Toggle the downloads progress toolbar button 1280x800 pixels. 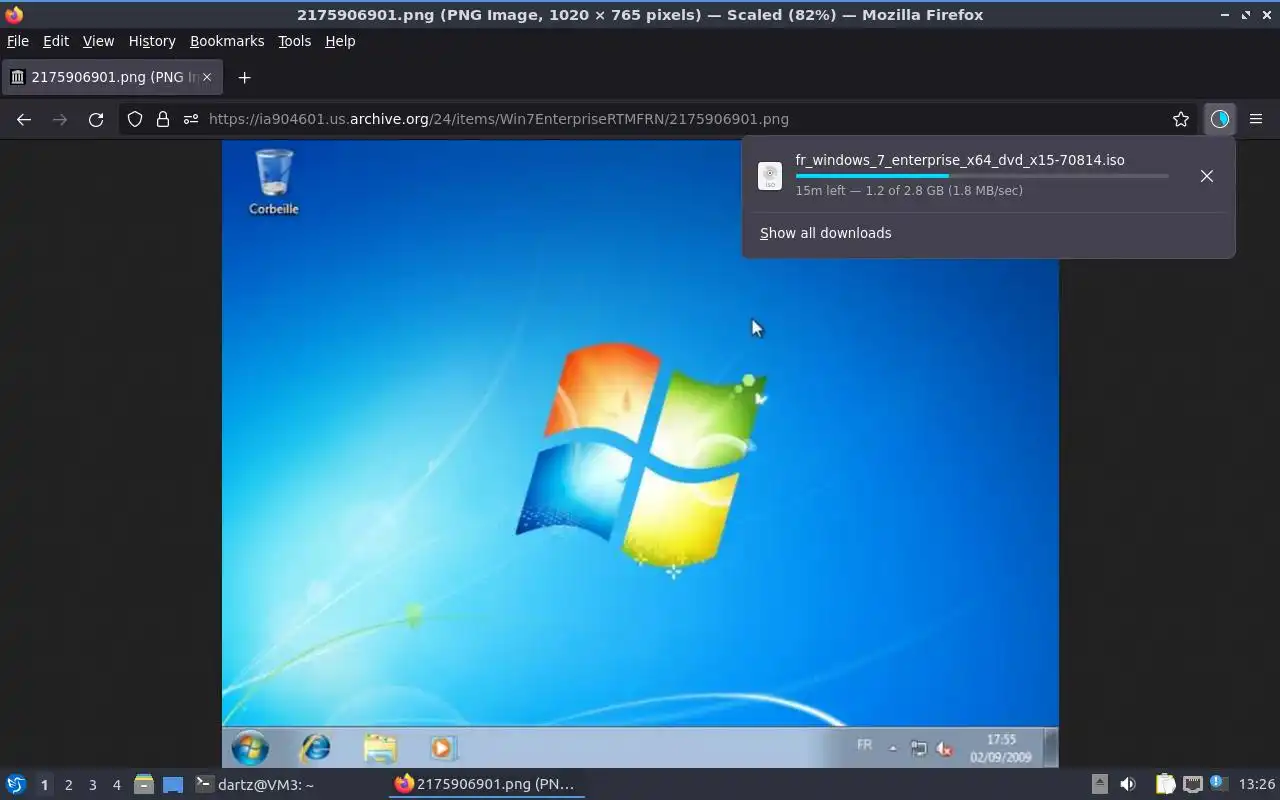point(1220,119)
